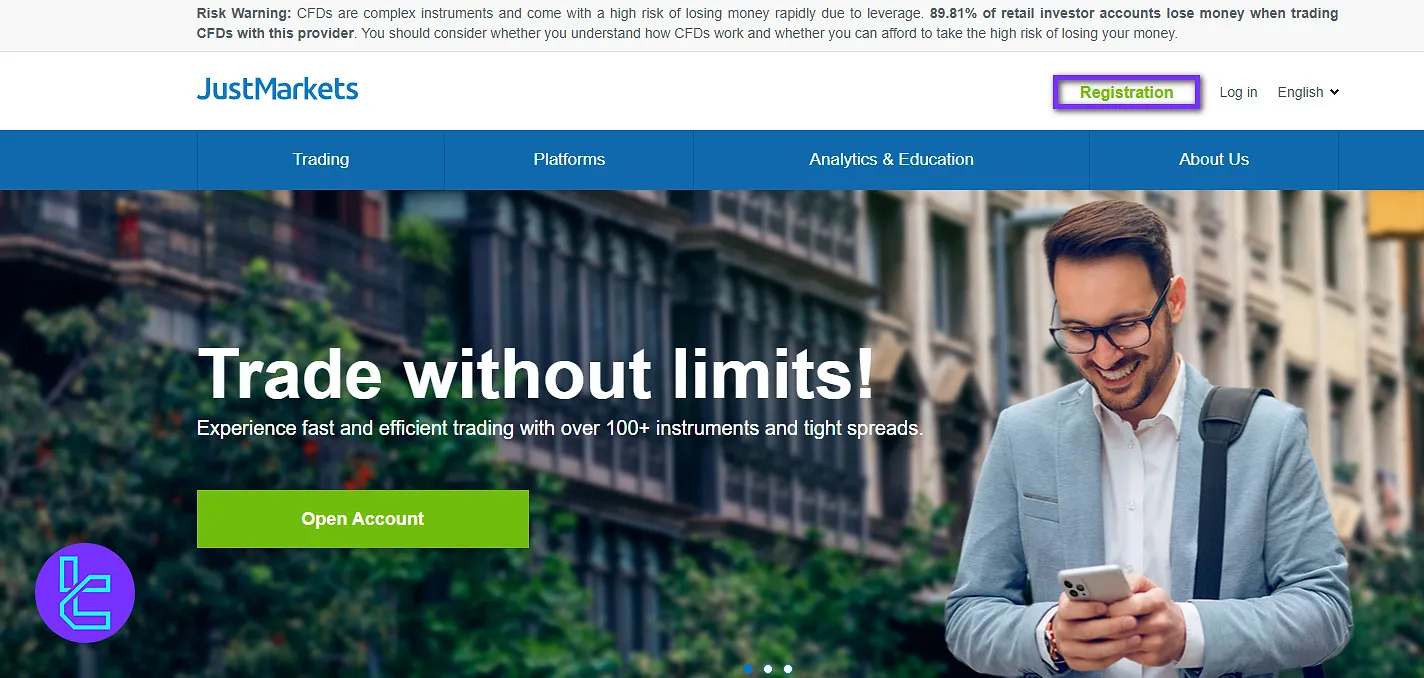This screenshot has height=678, width=1424.
Task: Click the JustMarkets logo in the header
Action: (x=277, y=90)
